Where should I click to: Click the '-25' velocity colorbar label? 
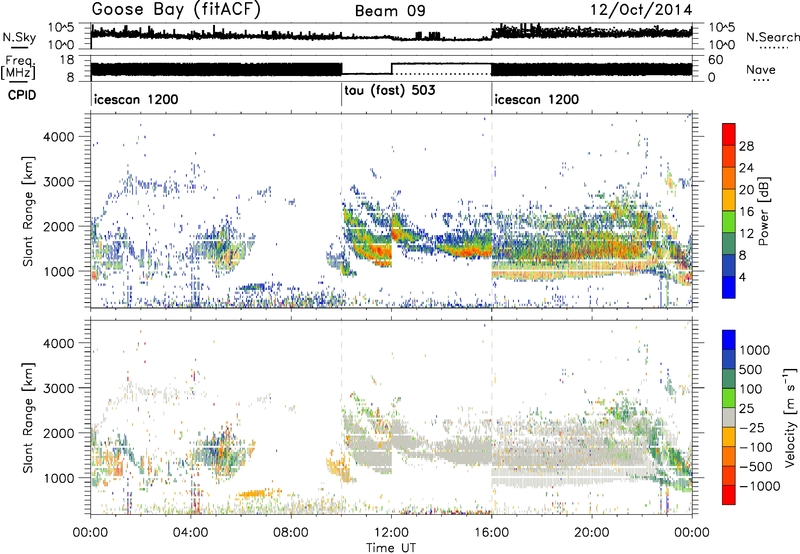750,428
